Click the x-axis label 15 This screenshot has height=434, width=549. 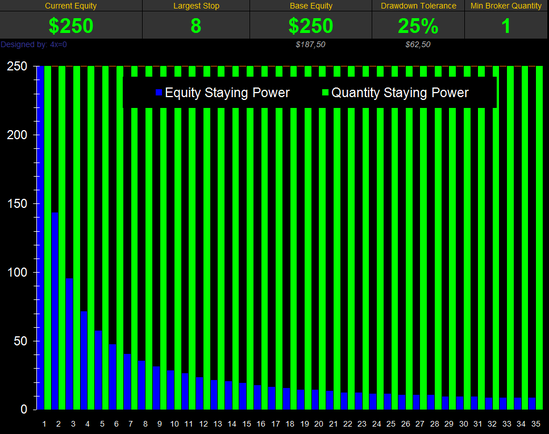pyautogui.click(x=246, y=424)
